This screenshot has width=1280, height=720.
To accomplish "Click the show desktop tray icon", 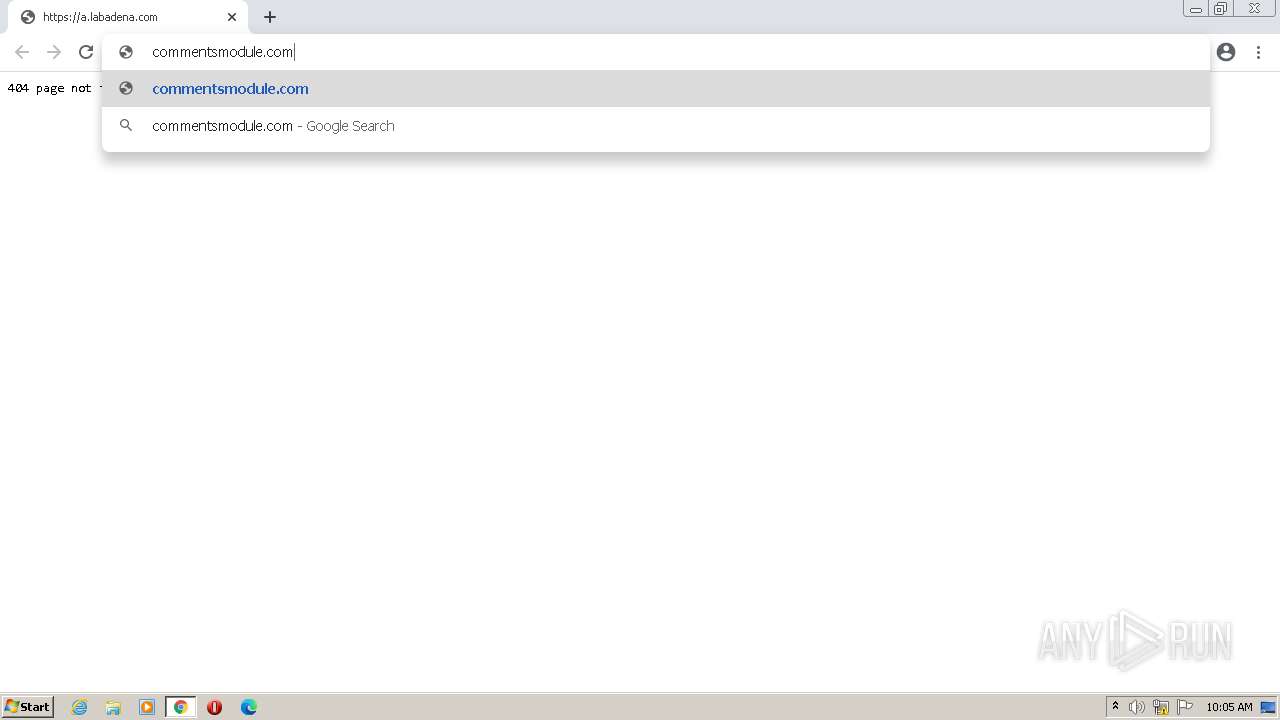I will (1268, 707).
